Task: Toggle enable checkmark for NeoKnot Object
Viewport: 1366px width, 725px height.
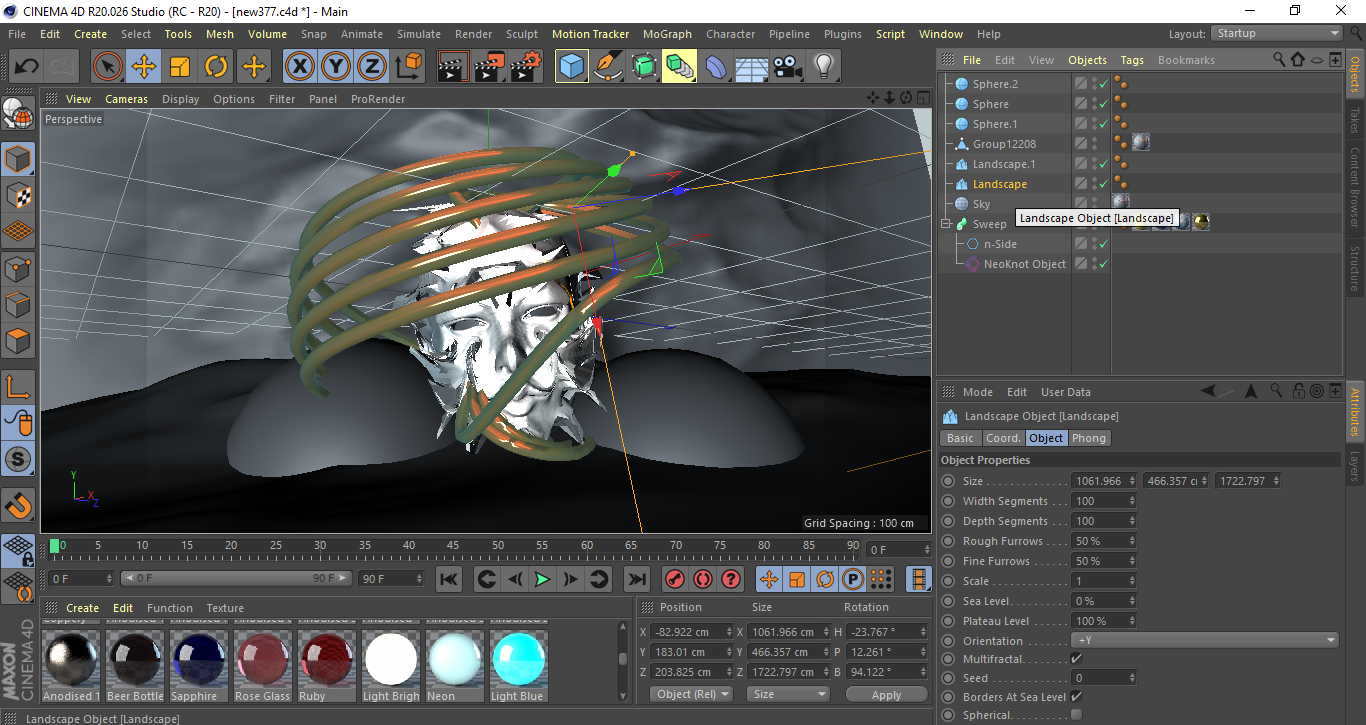Action: 1103,264
